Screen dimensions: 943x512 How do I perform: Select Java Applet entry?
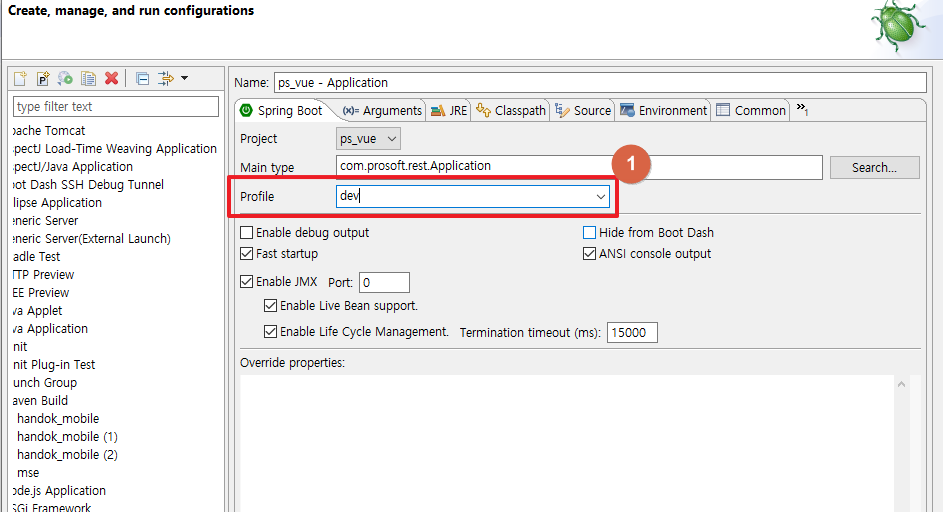coord(38,311)
